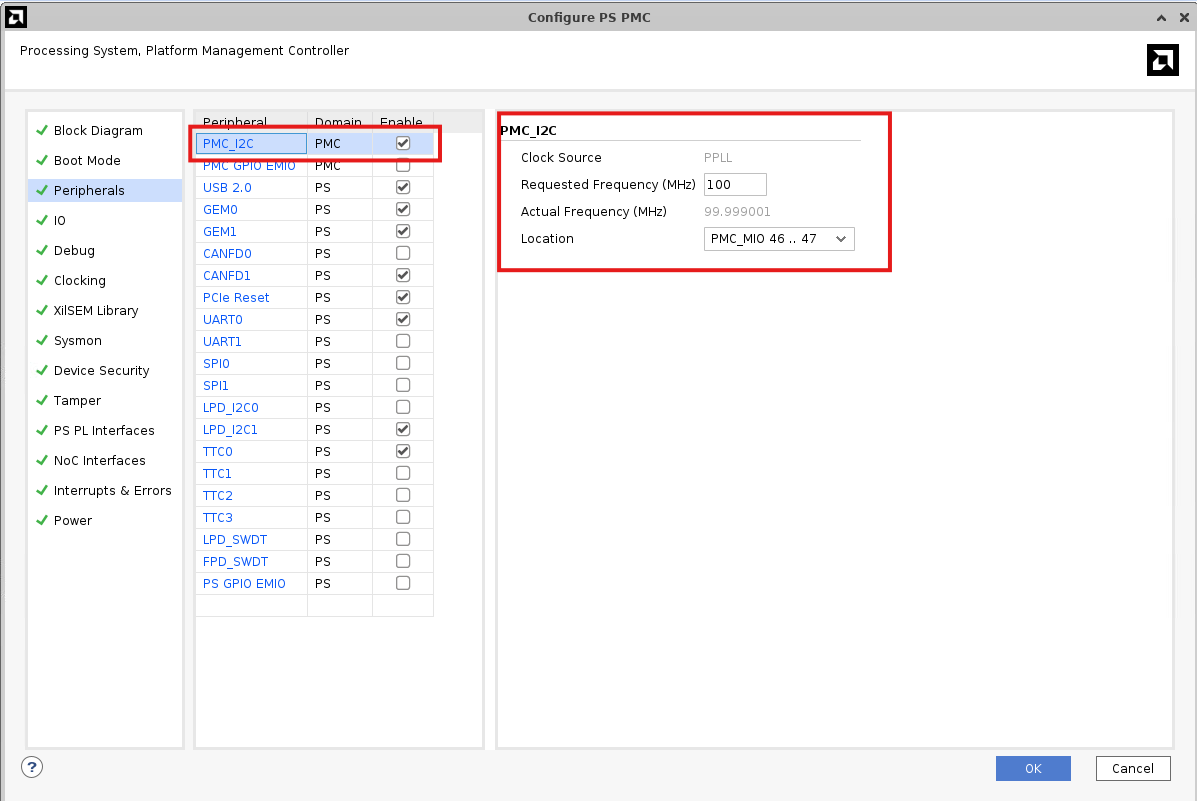This screenshot has height=801, width=1197.
Task: Select the PCIe Reset peripheral link
Action: tap(236, 298)
